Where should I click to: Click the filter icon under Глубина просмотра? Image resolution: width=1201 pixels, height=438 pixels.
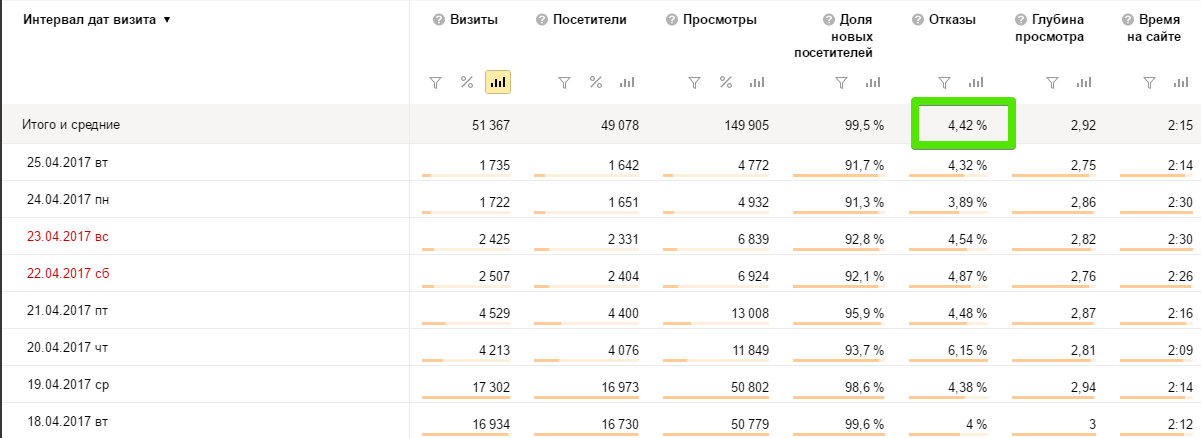click(x=1052, y=82)
